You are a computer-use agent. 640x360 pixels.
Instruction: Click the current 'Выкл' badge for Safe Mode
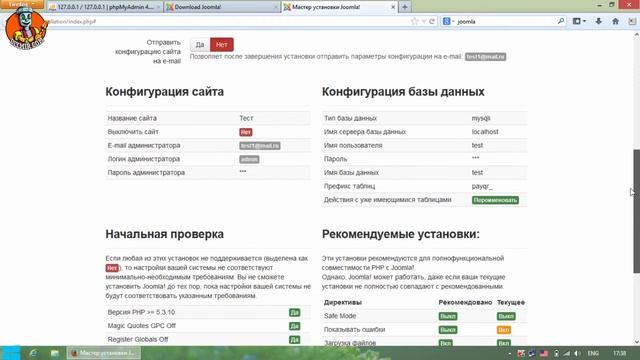(506, 316)
